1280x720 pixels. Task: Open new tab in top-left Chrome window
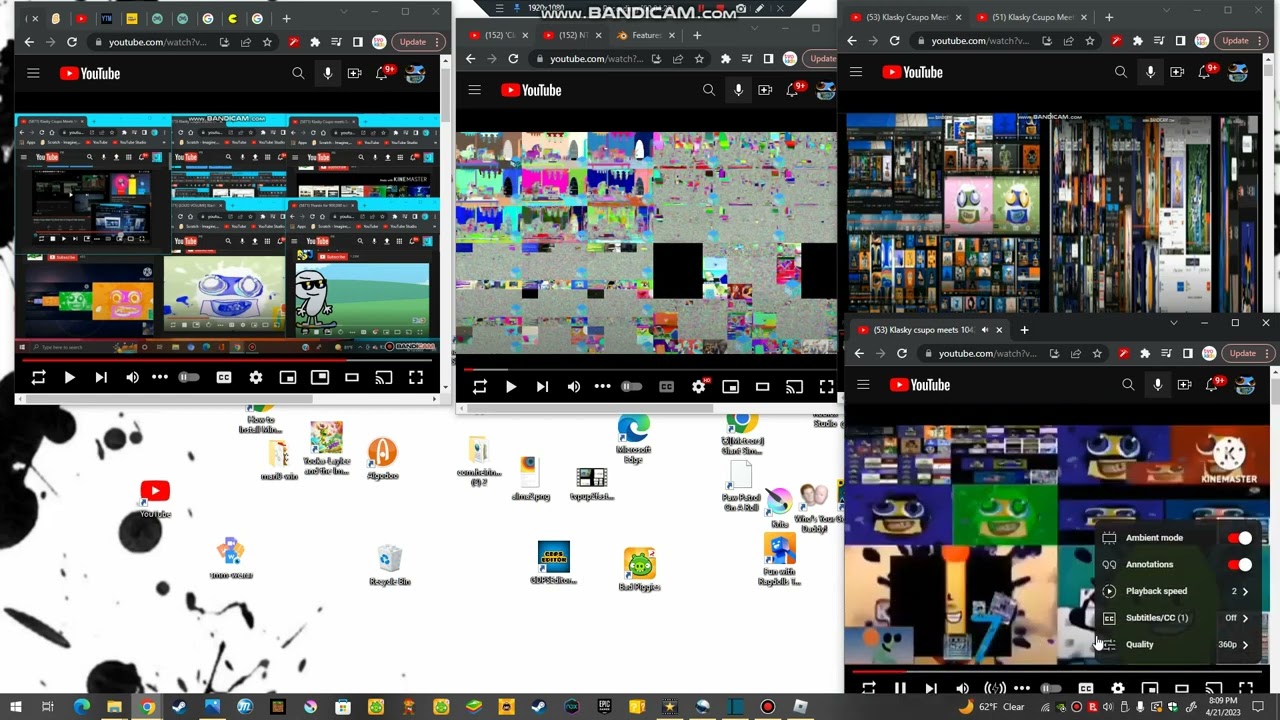pyautogui.click(x=286, y=18)
